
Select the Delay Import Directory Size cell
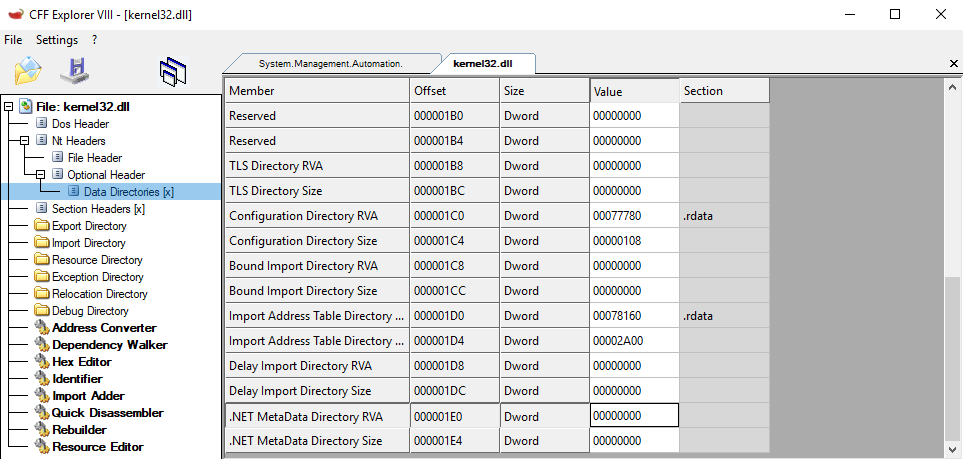point(317,391)
